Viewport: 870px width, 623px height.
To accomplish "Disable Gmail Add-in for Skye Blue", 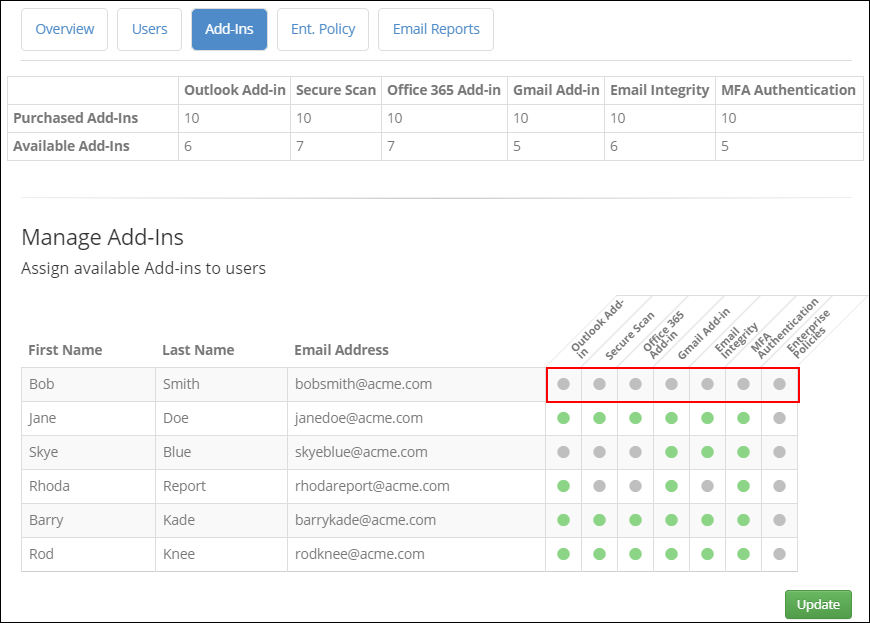I will (x=671, y=452).
